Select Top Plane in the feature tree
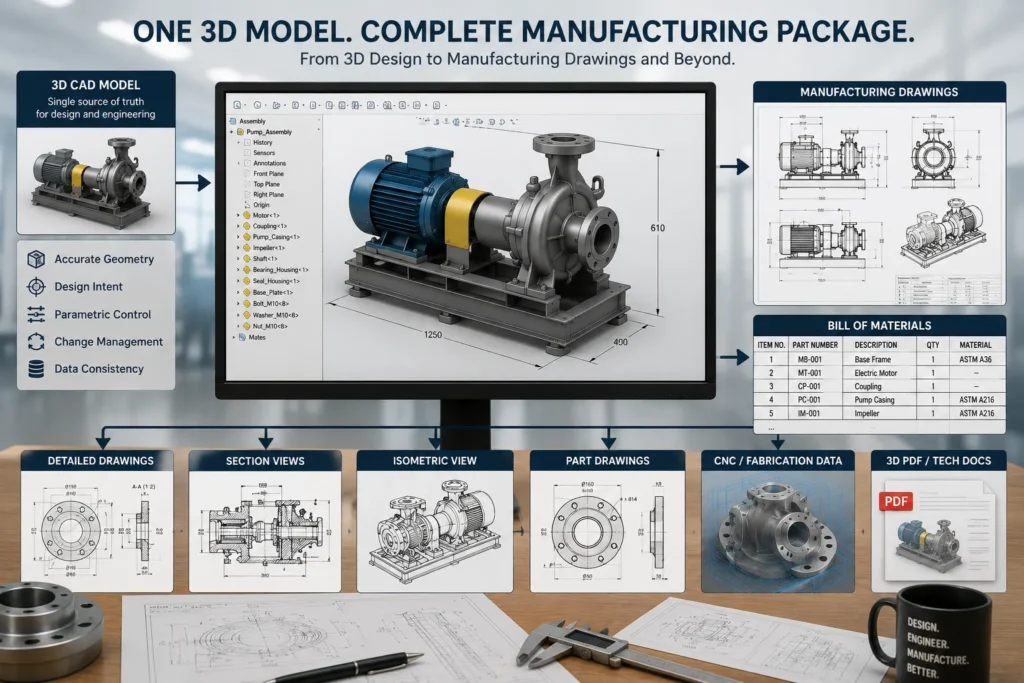 pos(266,184)
